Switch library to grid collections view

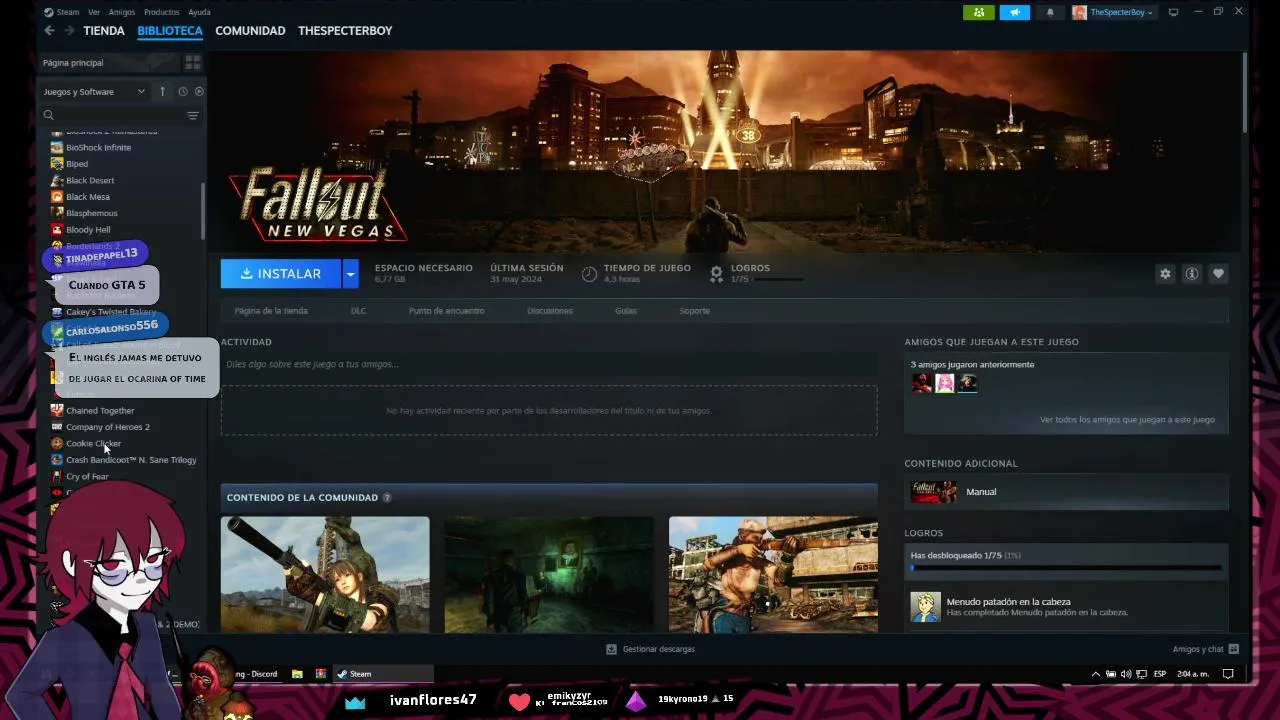(192, 62)
